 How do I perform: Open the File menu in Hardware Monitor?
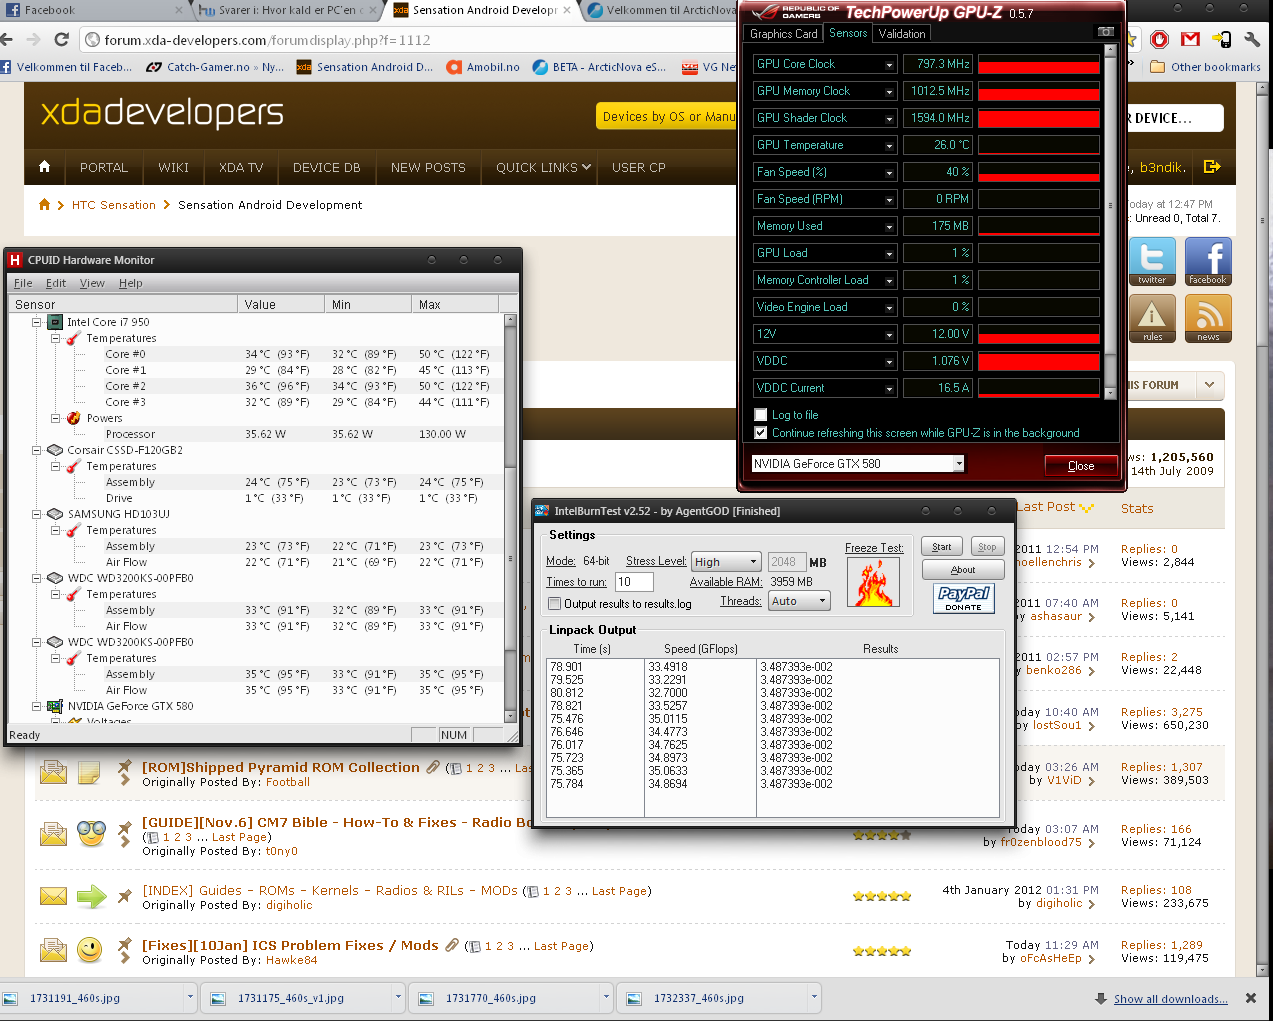tap(23, 283)
